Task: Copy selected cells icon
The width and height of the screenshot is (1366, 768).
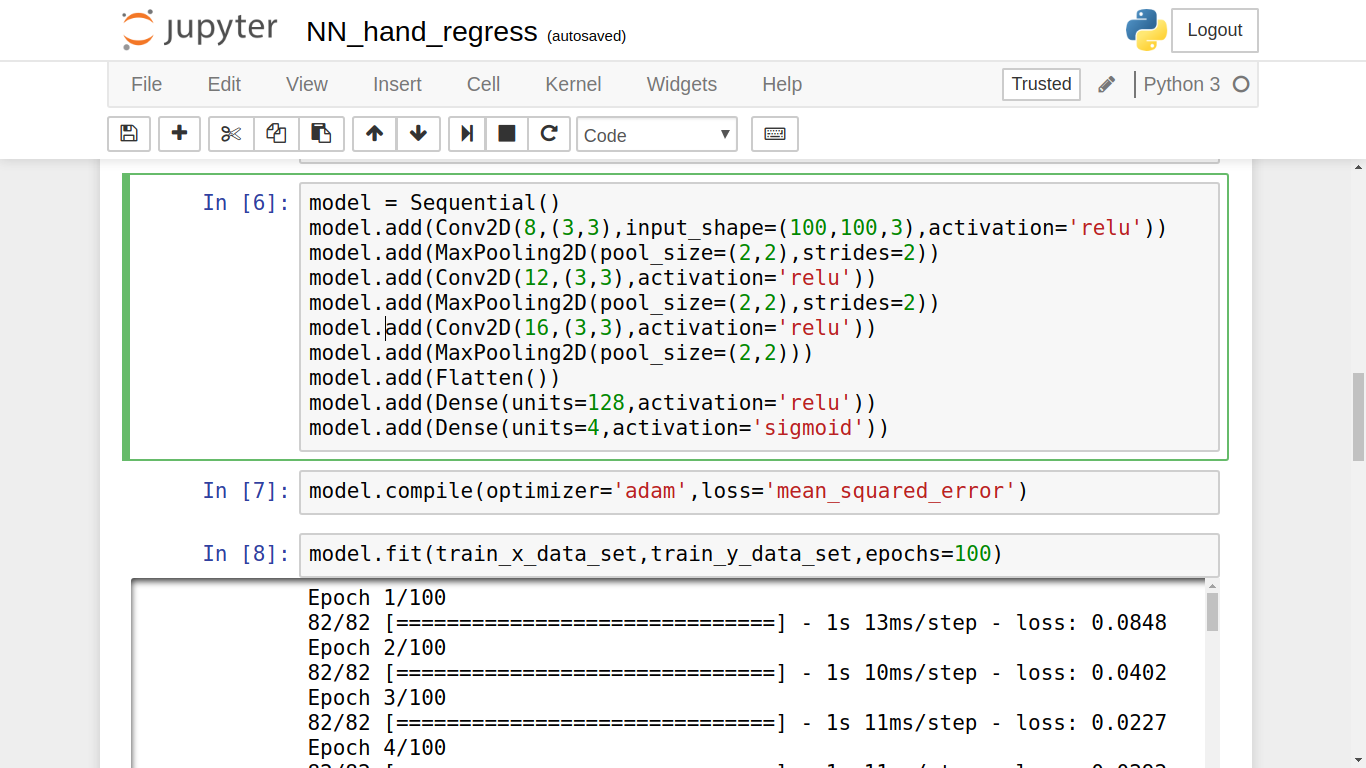Action: pyautogui.click(x=276, y=134)
